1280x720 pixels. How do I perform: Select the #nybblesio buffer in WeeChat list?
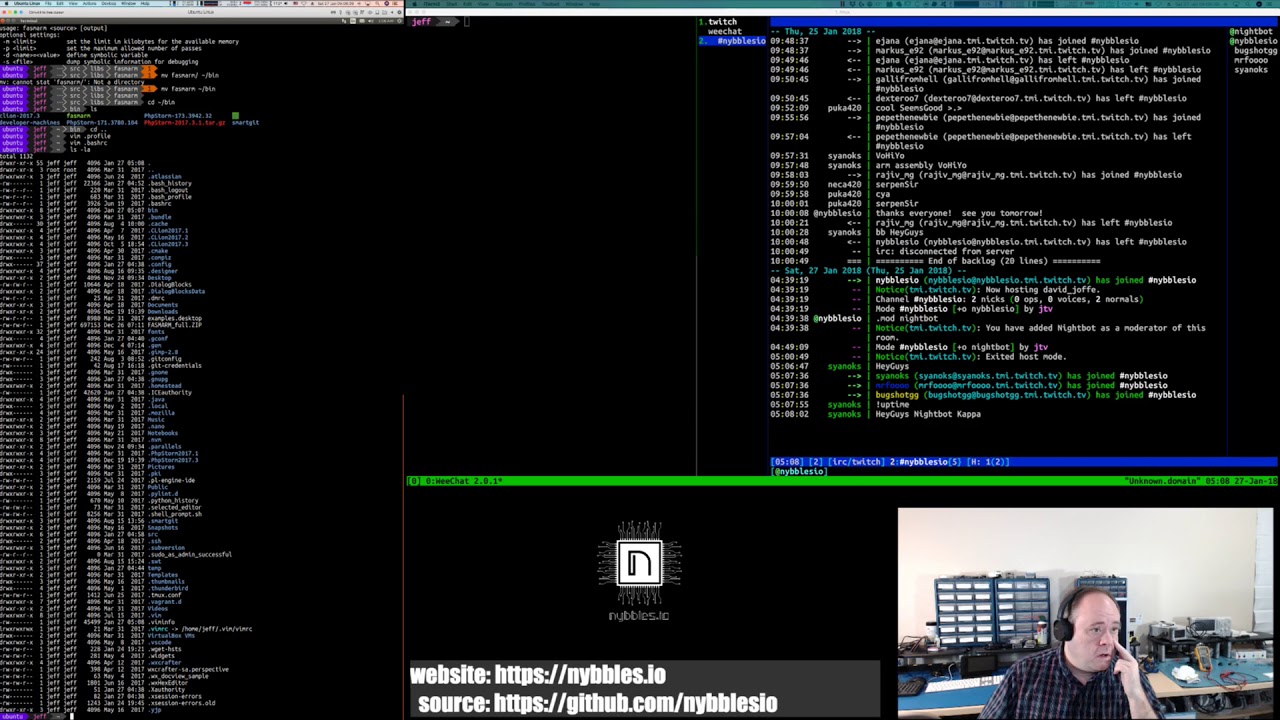[733, 41]
